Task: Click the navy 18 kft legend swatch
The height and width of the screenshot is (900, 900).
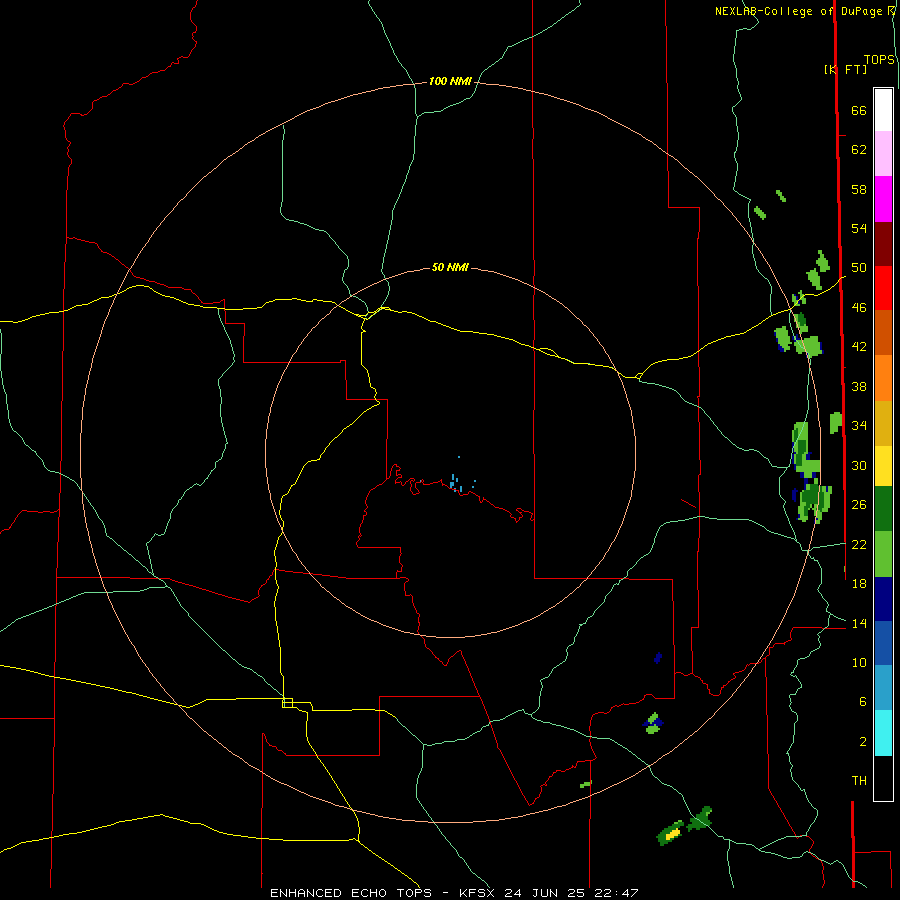Action: point(883,599)
